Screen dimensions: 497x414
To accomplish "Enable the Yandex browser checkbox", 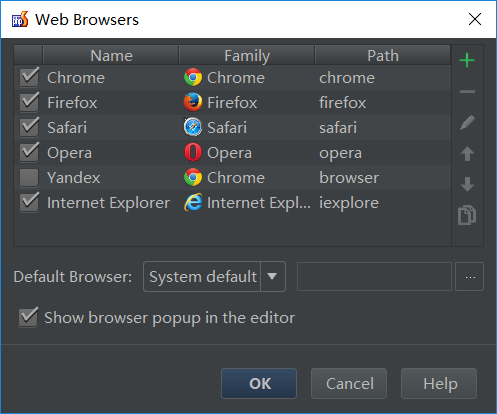I will click(29, 177).
